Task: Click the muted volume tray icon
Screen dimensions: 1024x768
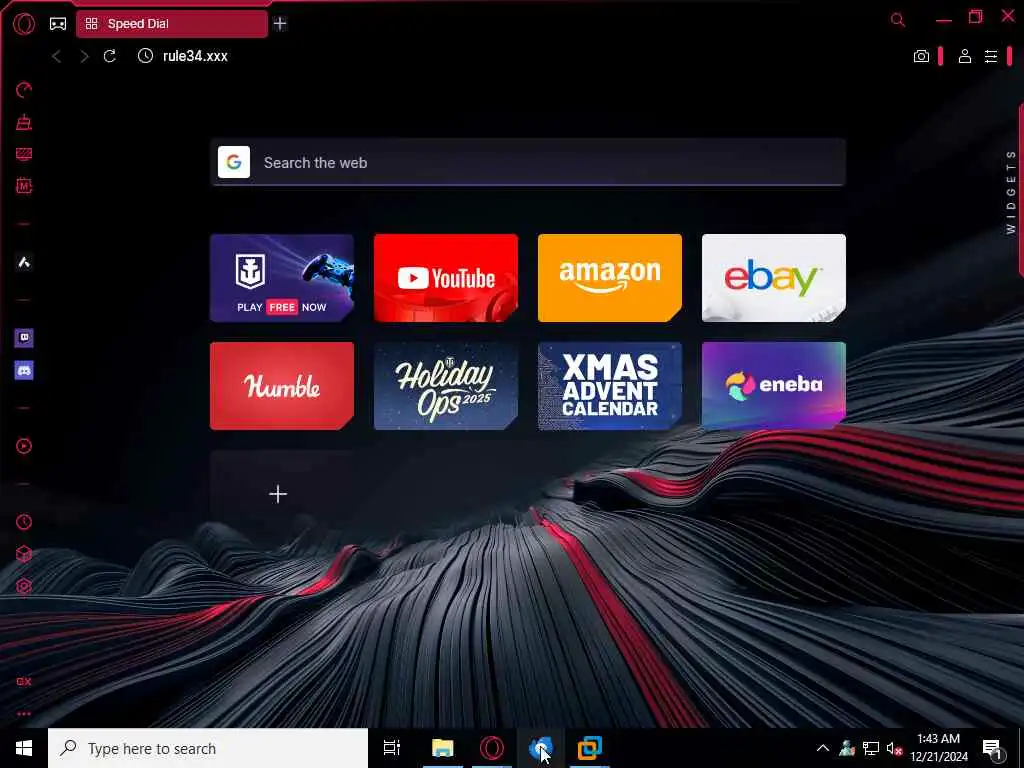Action: pyautogui.click(x=894, y=748)
